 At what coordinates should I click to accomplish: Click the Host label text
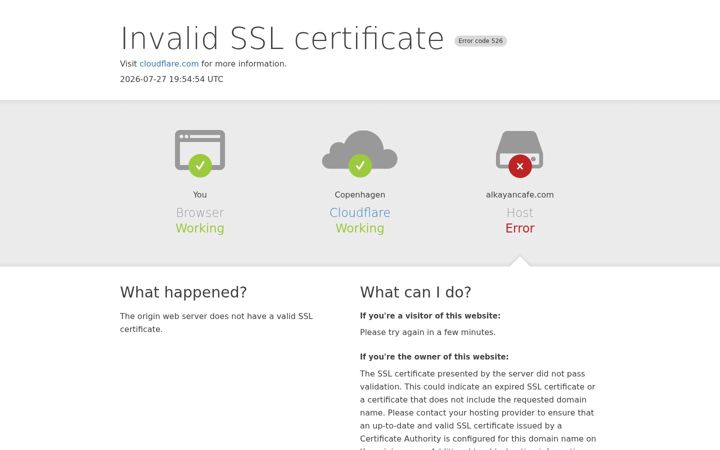click(520, 213)
